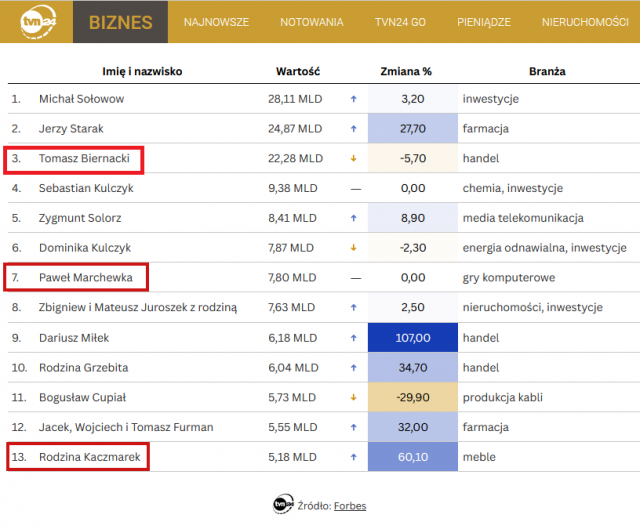Open the NIERUCHOMOŚCI navigation item
The image size is (640, 529).
point(585,22)
